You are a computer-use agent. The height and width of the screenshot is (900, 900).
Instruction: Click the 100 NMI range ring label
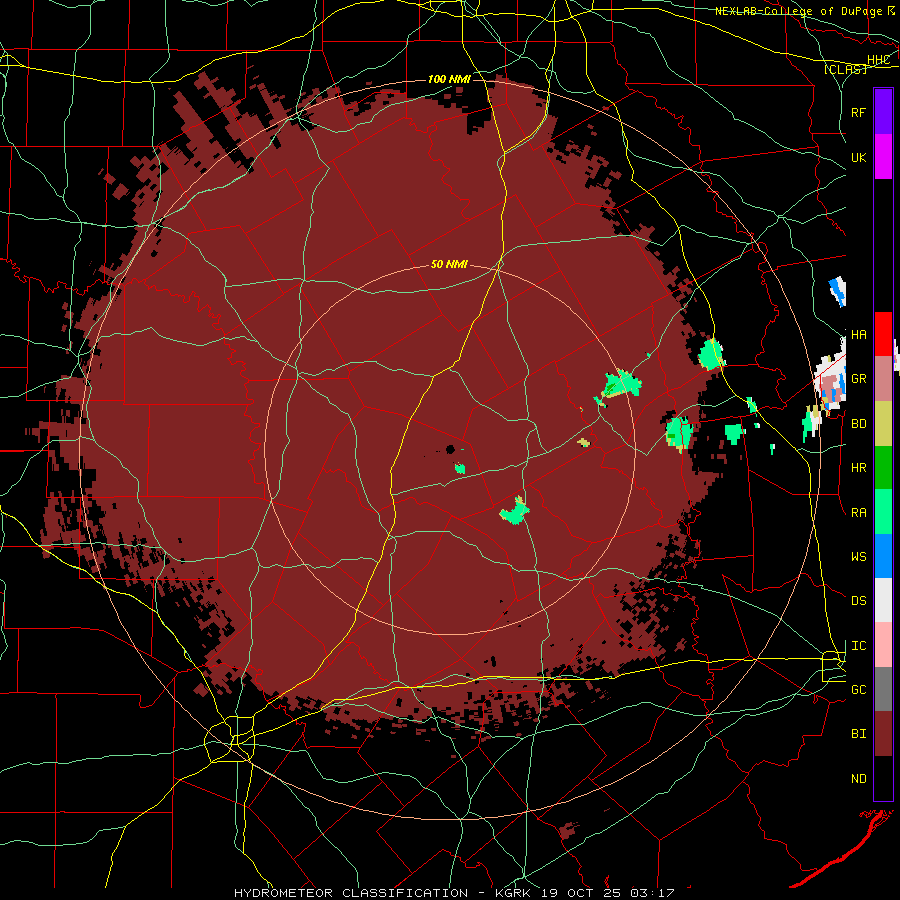click(x=449, y=79)
